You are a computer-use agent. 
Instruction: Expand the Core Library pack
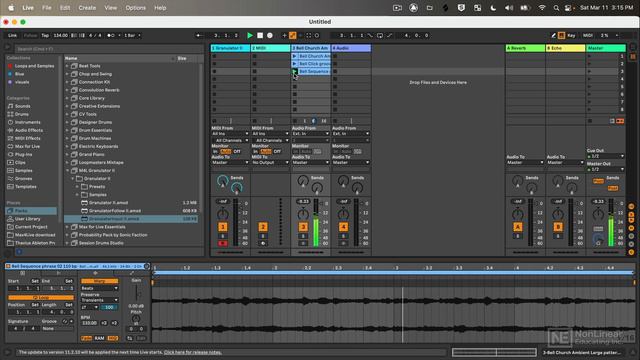coord(67,98)
